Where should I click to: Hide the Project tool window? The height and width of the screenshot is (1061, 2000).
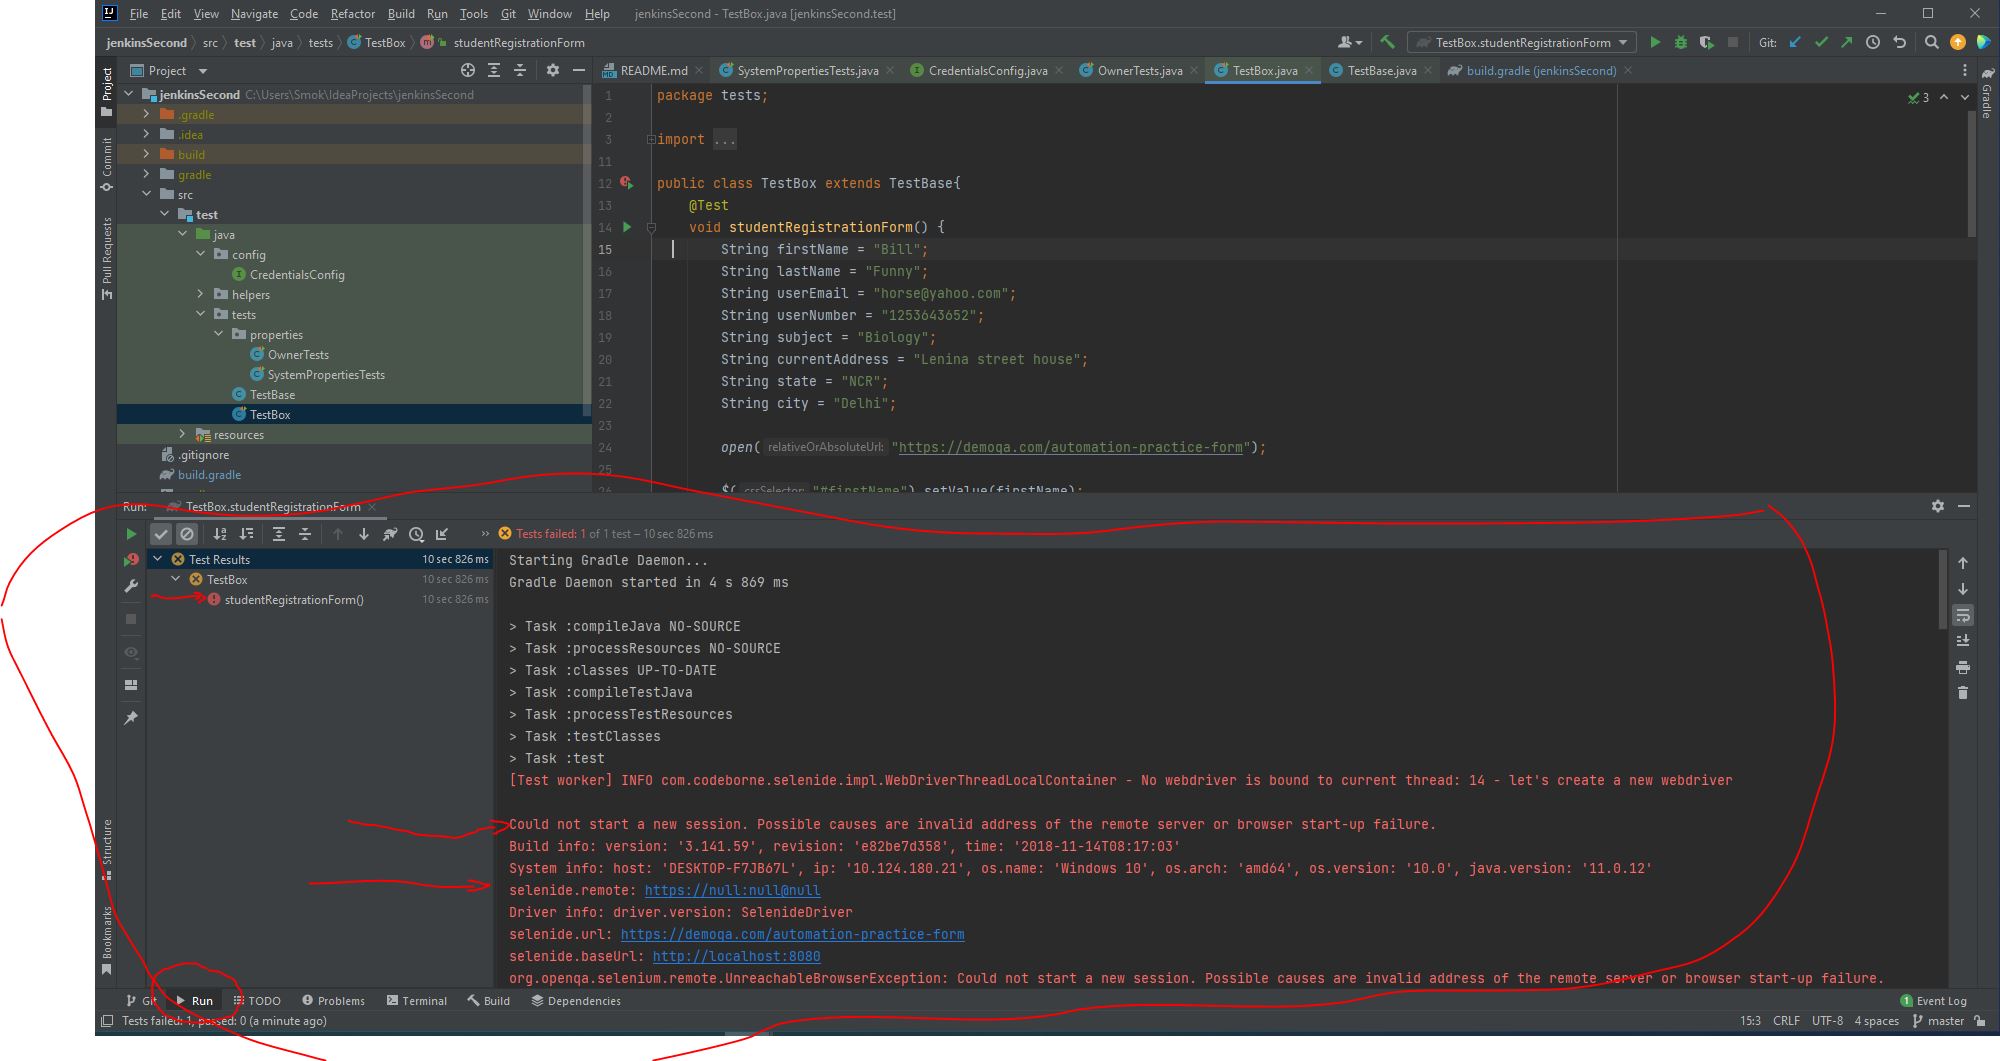(x=579, y=70)
